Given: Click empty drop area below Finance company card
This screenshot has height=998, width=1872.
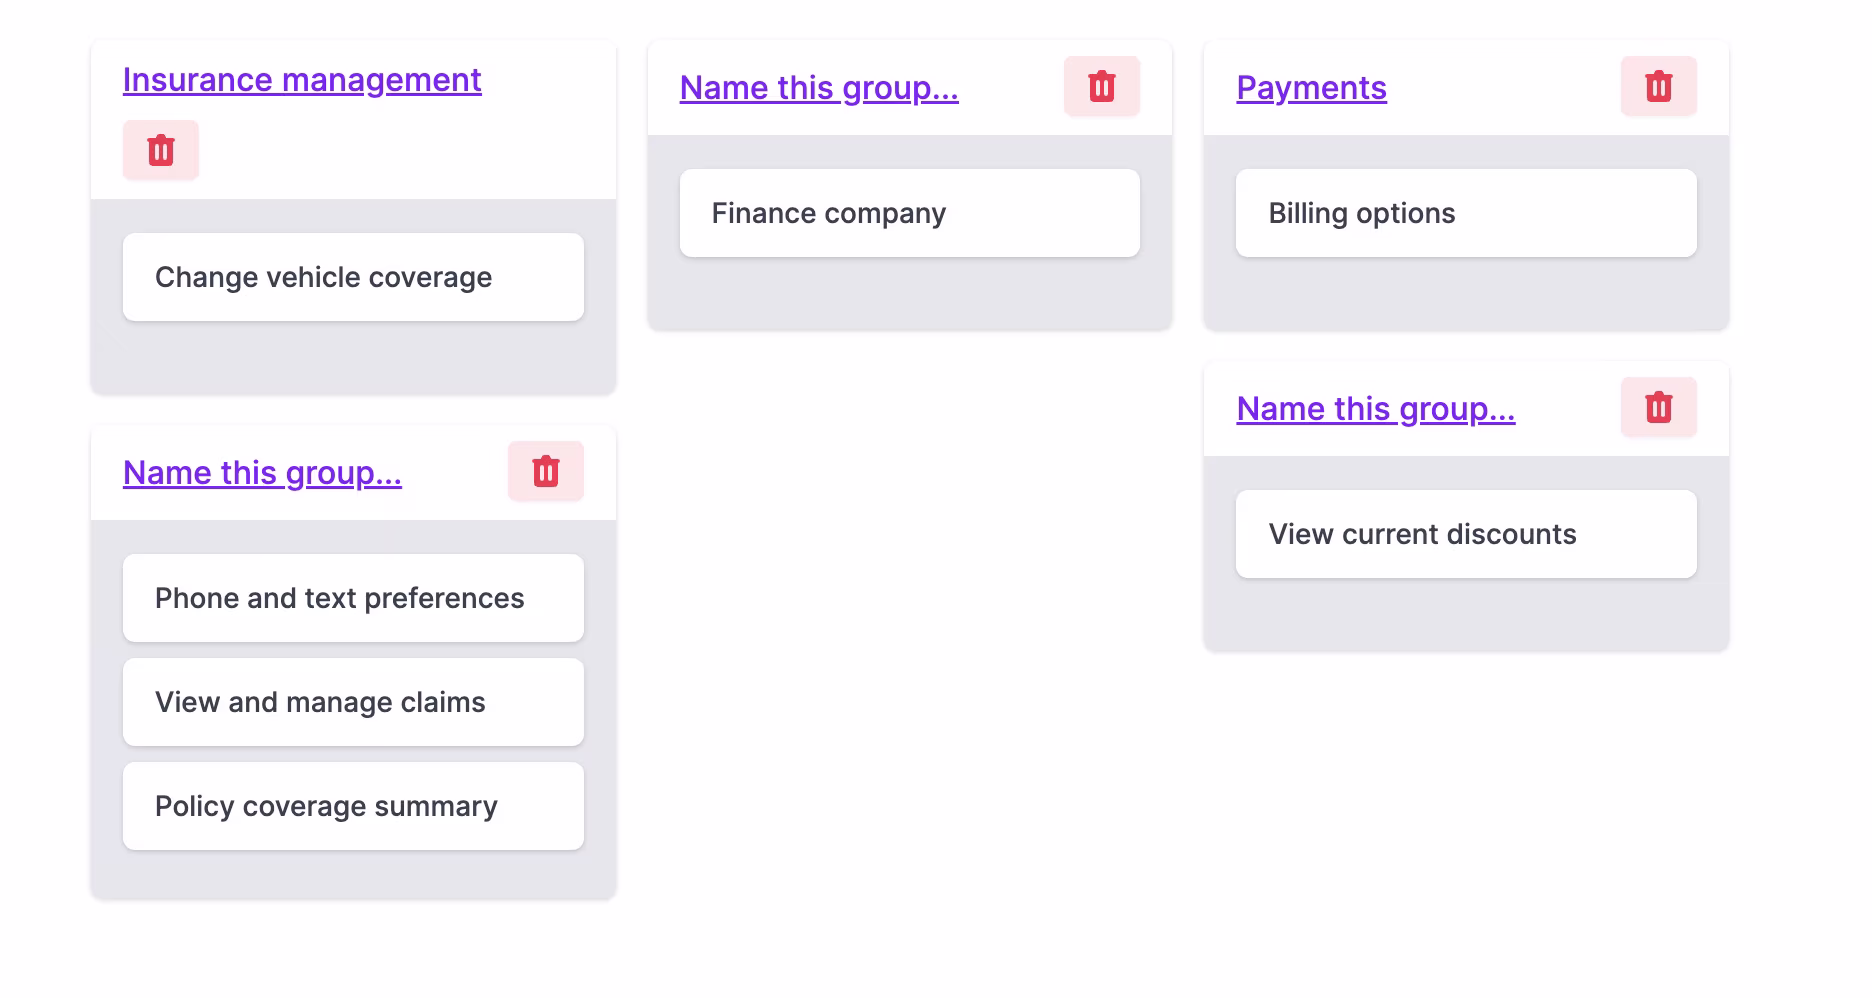Looking at the screenshot, I should point(909,293).
